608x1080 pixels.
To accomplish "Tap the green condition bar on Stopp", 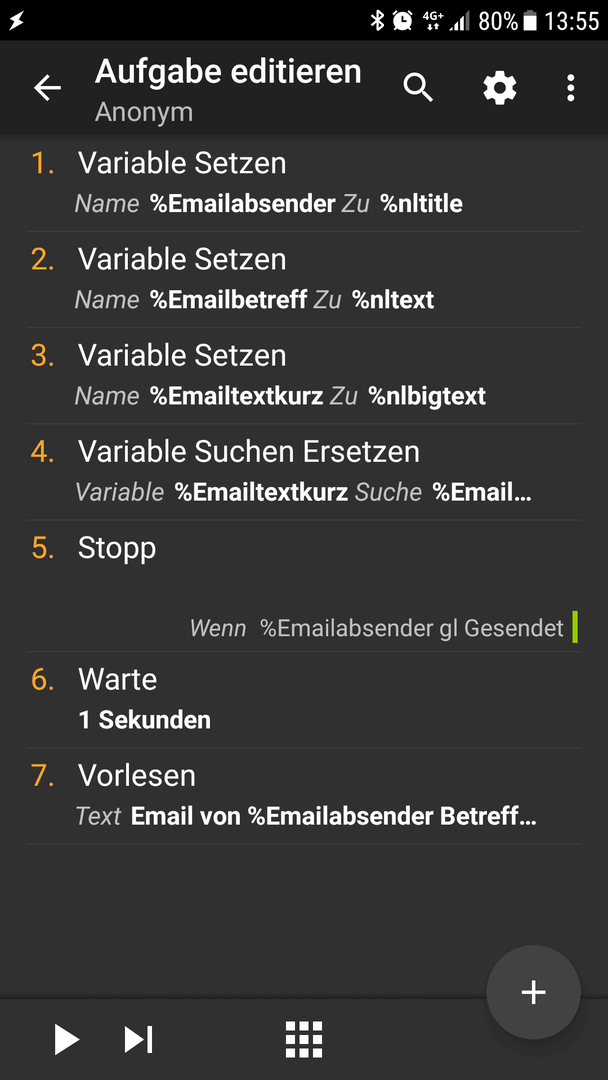I will (575, 628).
